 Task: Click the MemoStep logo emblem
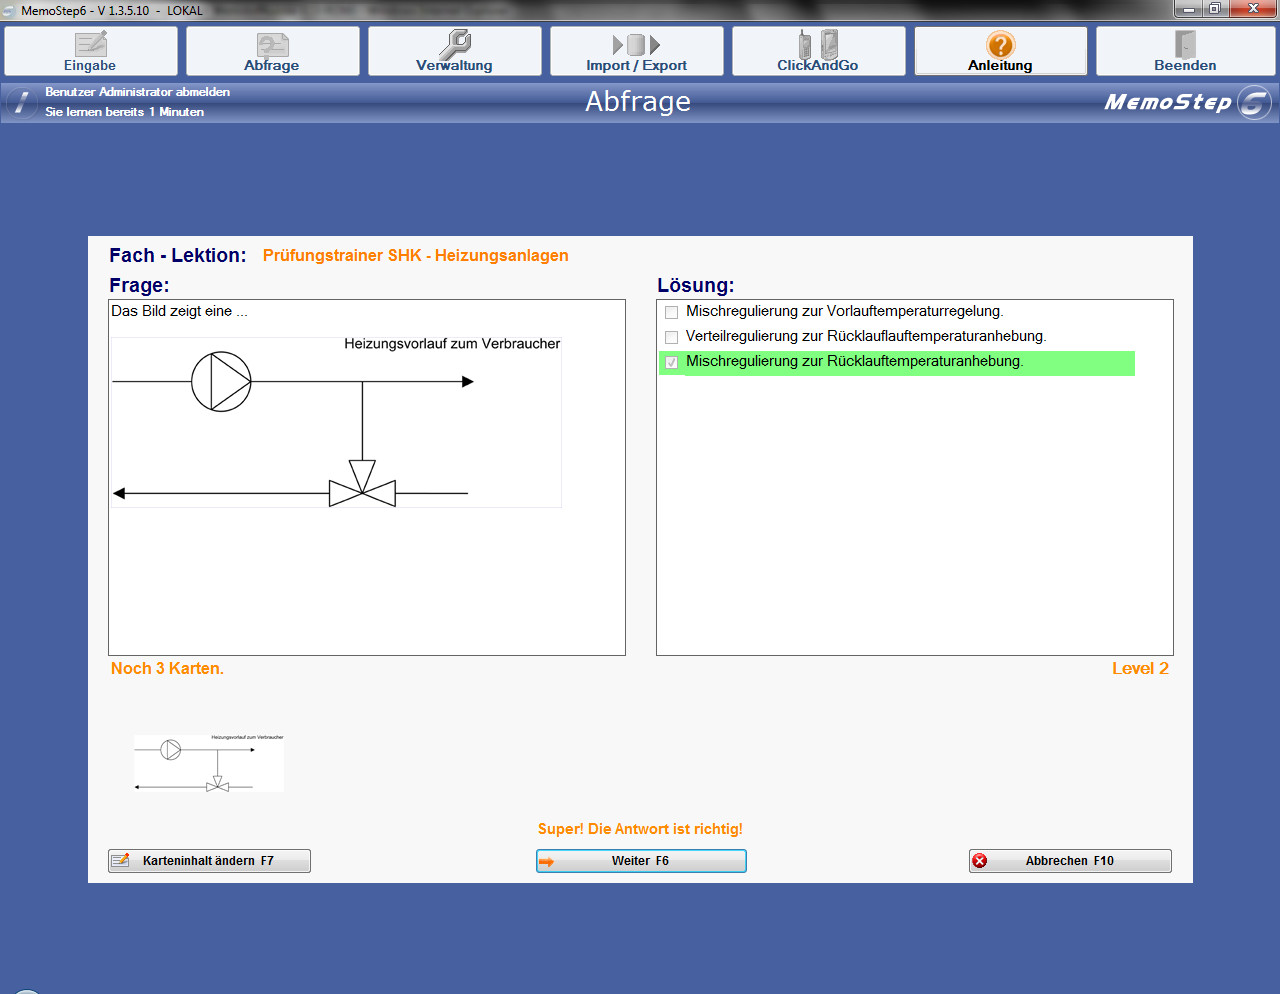[1254, 102]
